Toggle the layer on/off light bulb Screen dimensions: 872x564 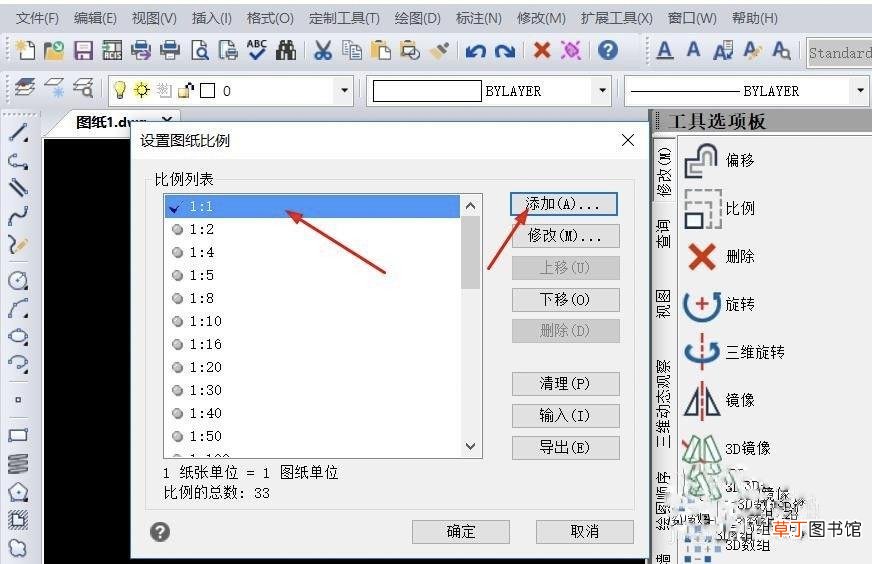tap(120, 90)
